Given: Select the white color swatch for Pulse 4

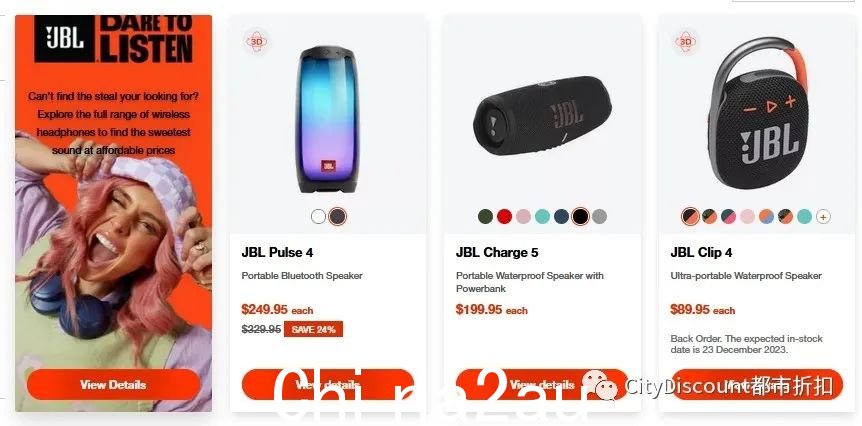Looking at the screenshot, I should coord(318,217).
